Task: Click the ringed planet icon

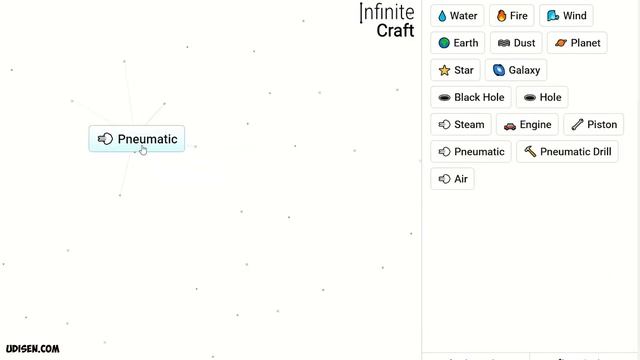Action: (x=561, y=43)
